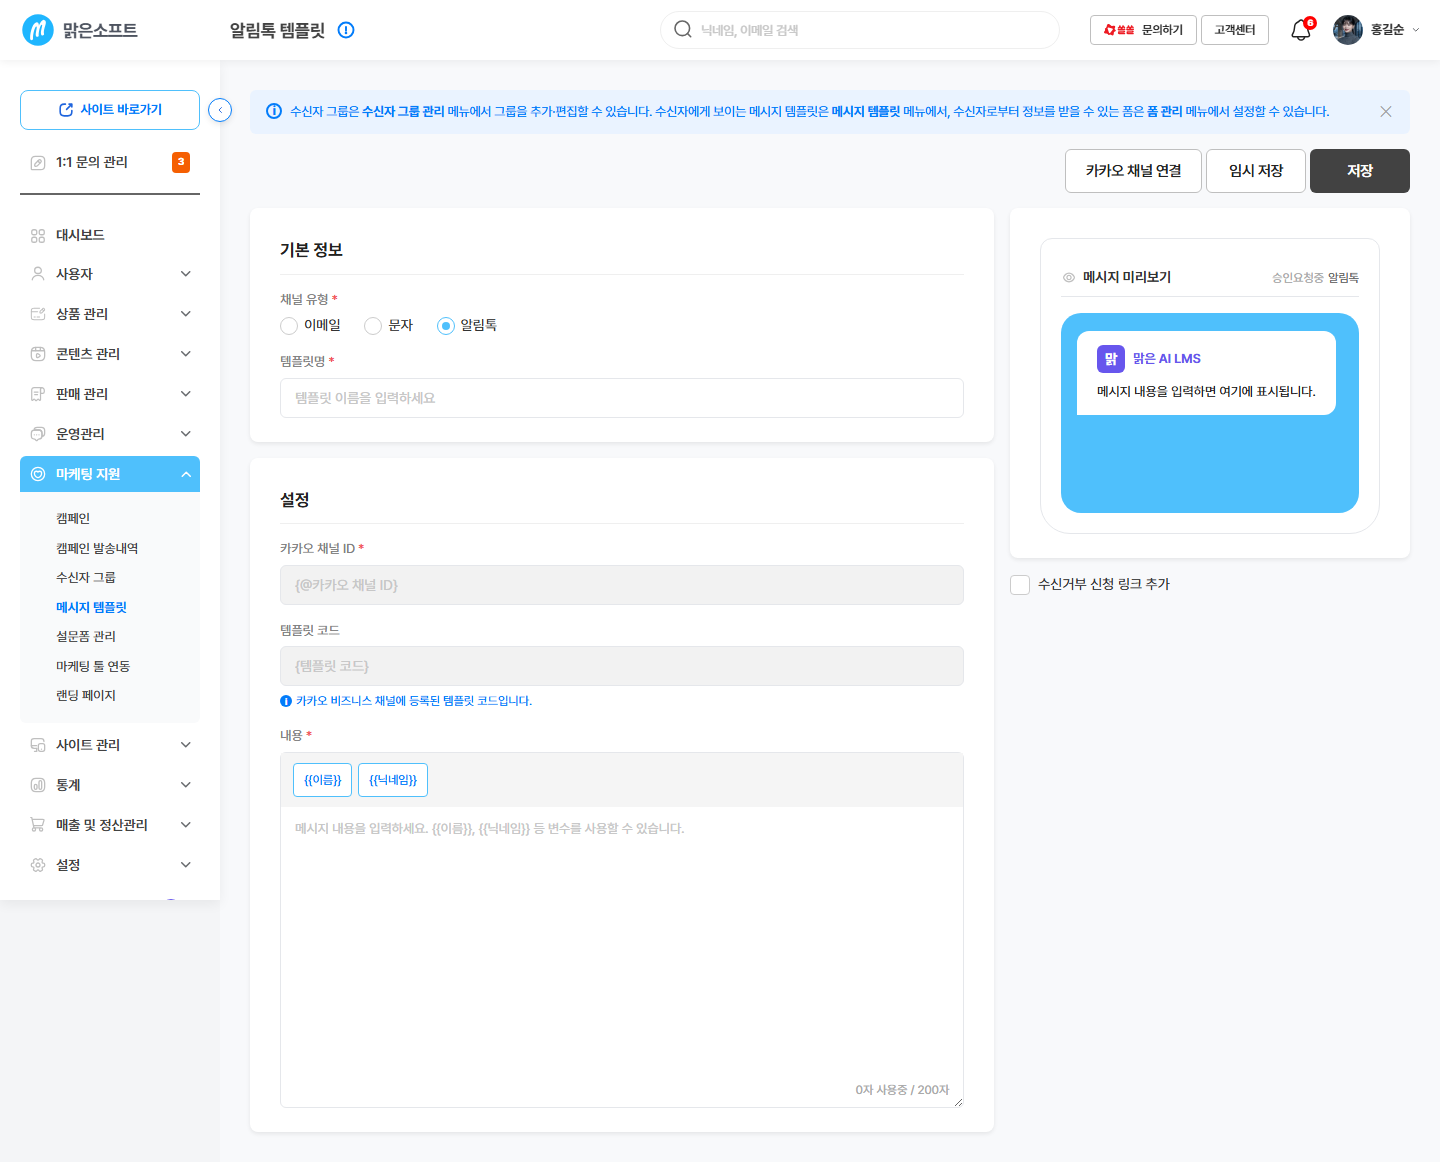Select the 문자 channel type radio
This screenshot has height=1162, width=1440.
click(373, 326)
